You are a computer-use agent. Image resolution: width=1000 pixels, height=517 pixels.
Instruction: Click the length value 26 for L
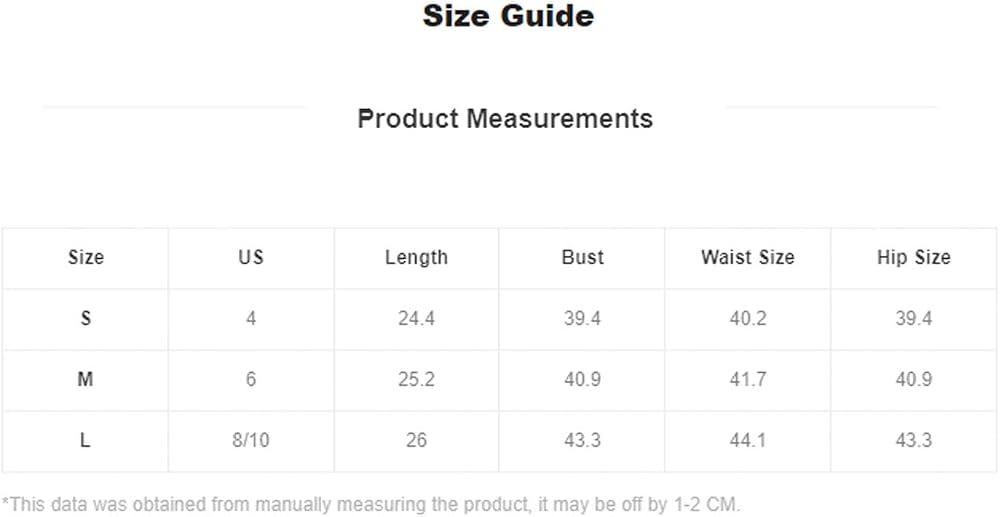(x=416, y=441)
